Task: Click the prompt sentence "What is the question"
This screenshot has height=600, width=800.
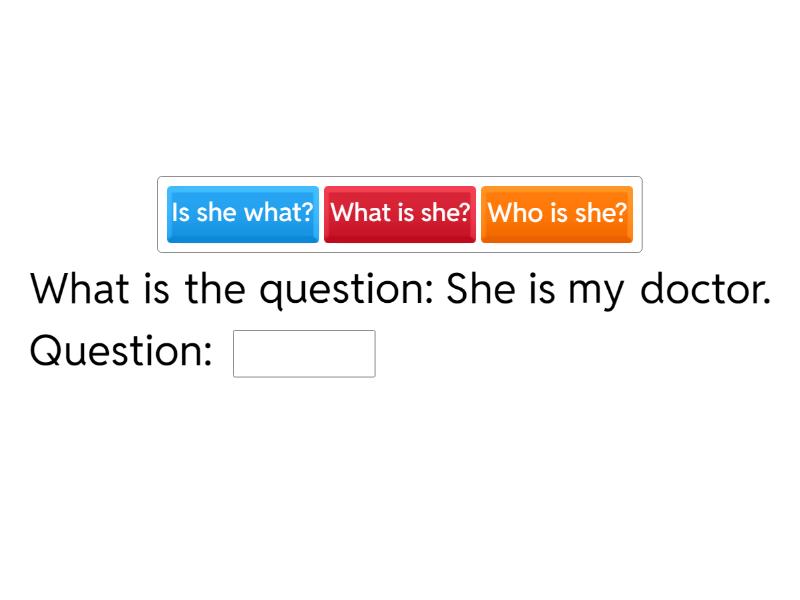Action: pos(232,289)
